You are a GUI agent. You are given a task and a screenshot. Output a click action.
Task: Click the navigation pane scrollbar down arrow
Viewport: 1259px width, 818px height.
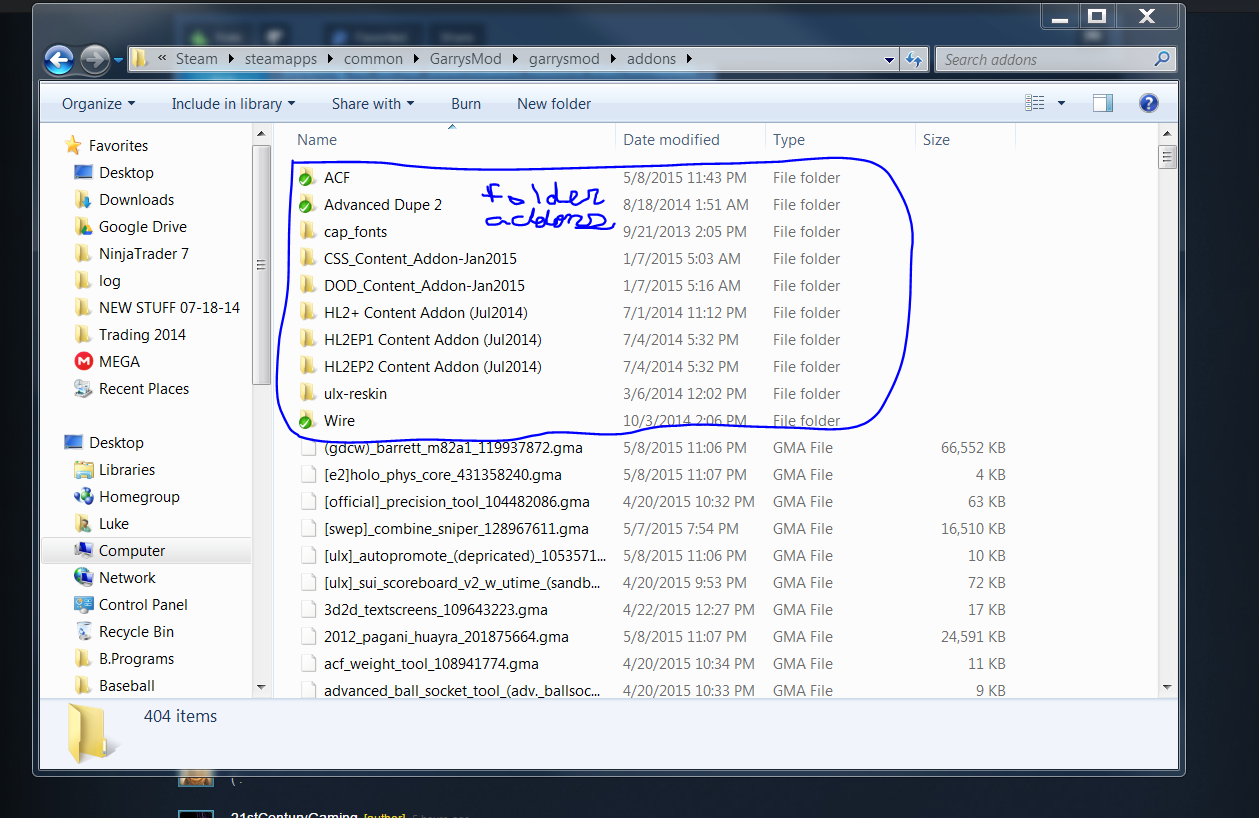point(262,688)
